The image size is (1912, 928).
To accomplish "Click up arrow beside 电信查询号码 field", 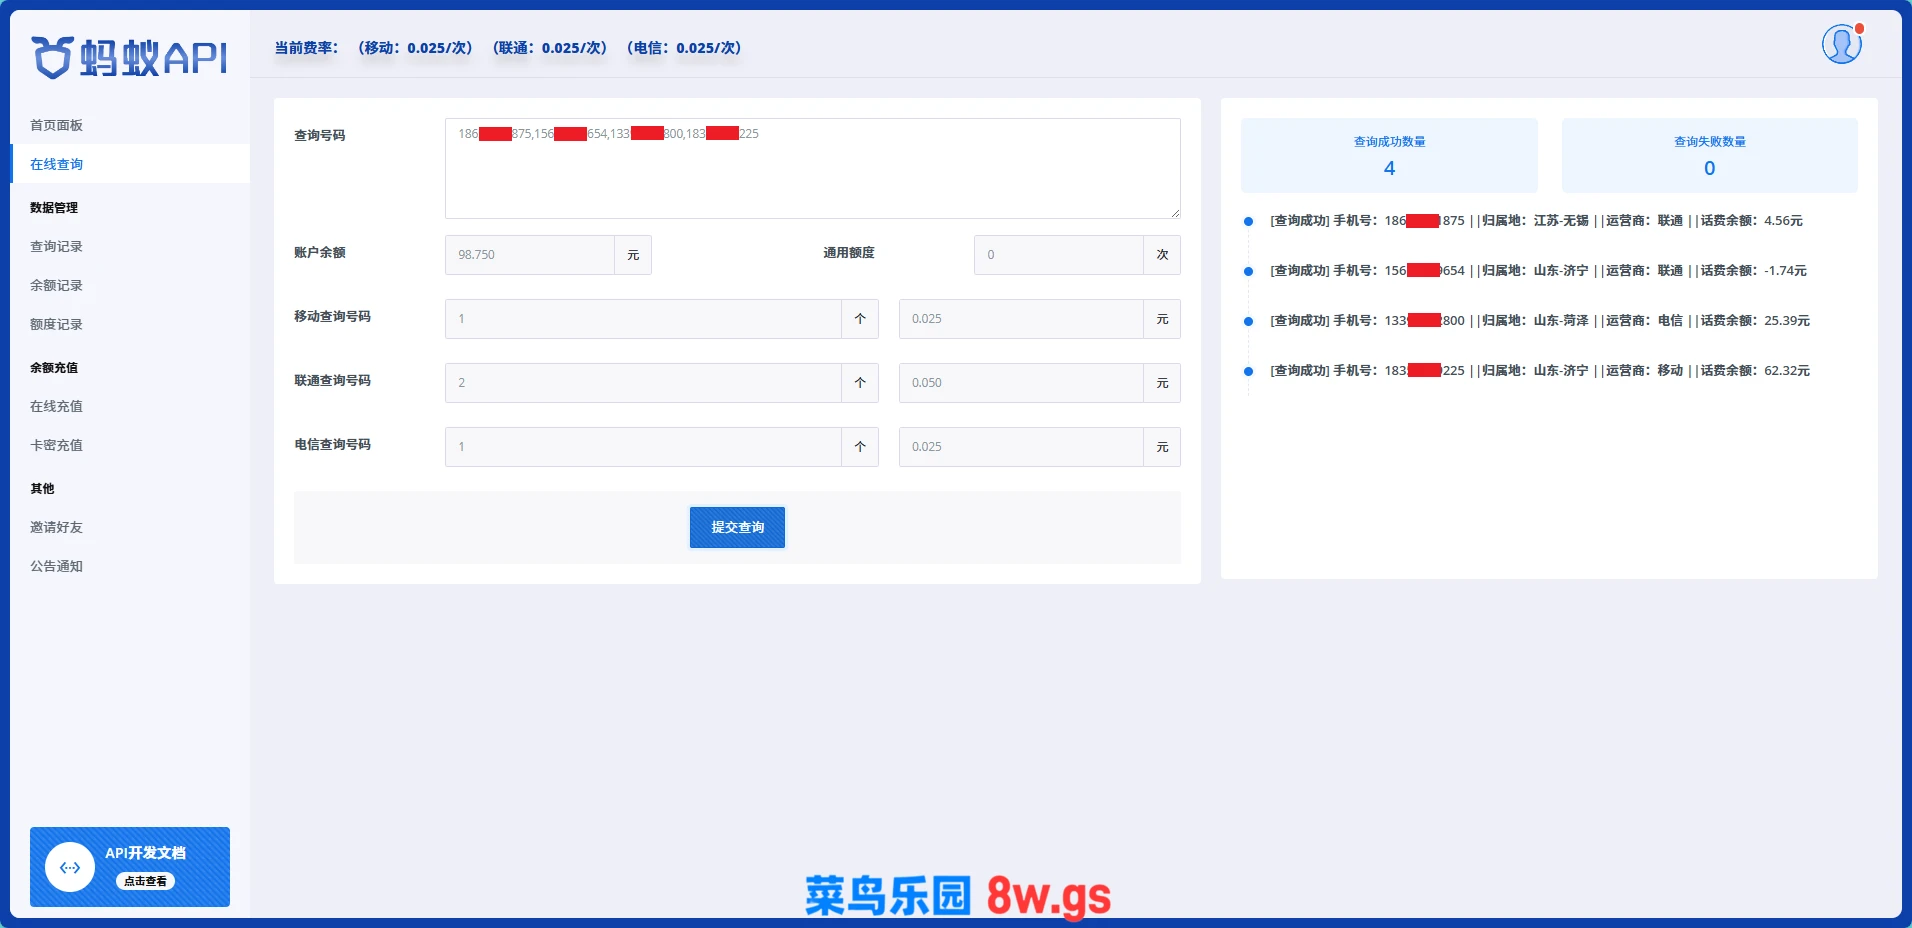I will 860,447.
